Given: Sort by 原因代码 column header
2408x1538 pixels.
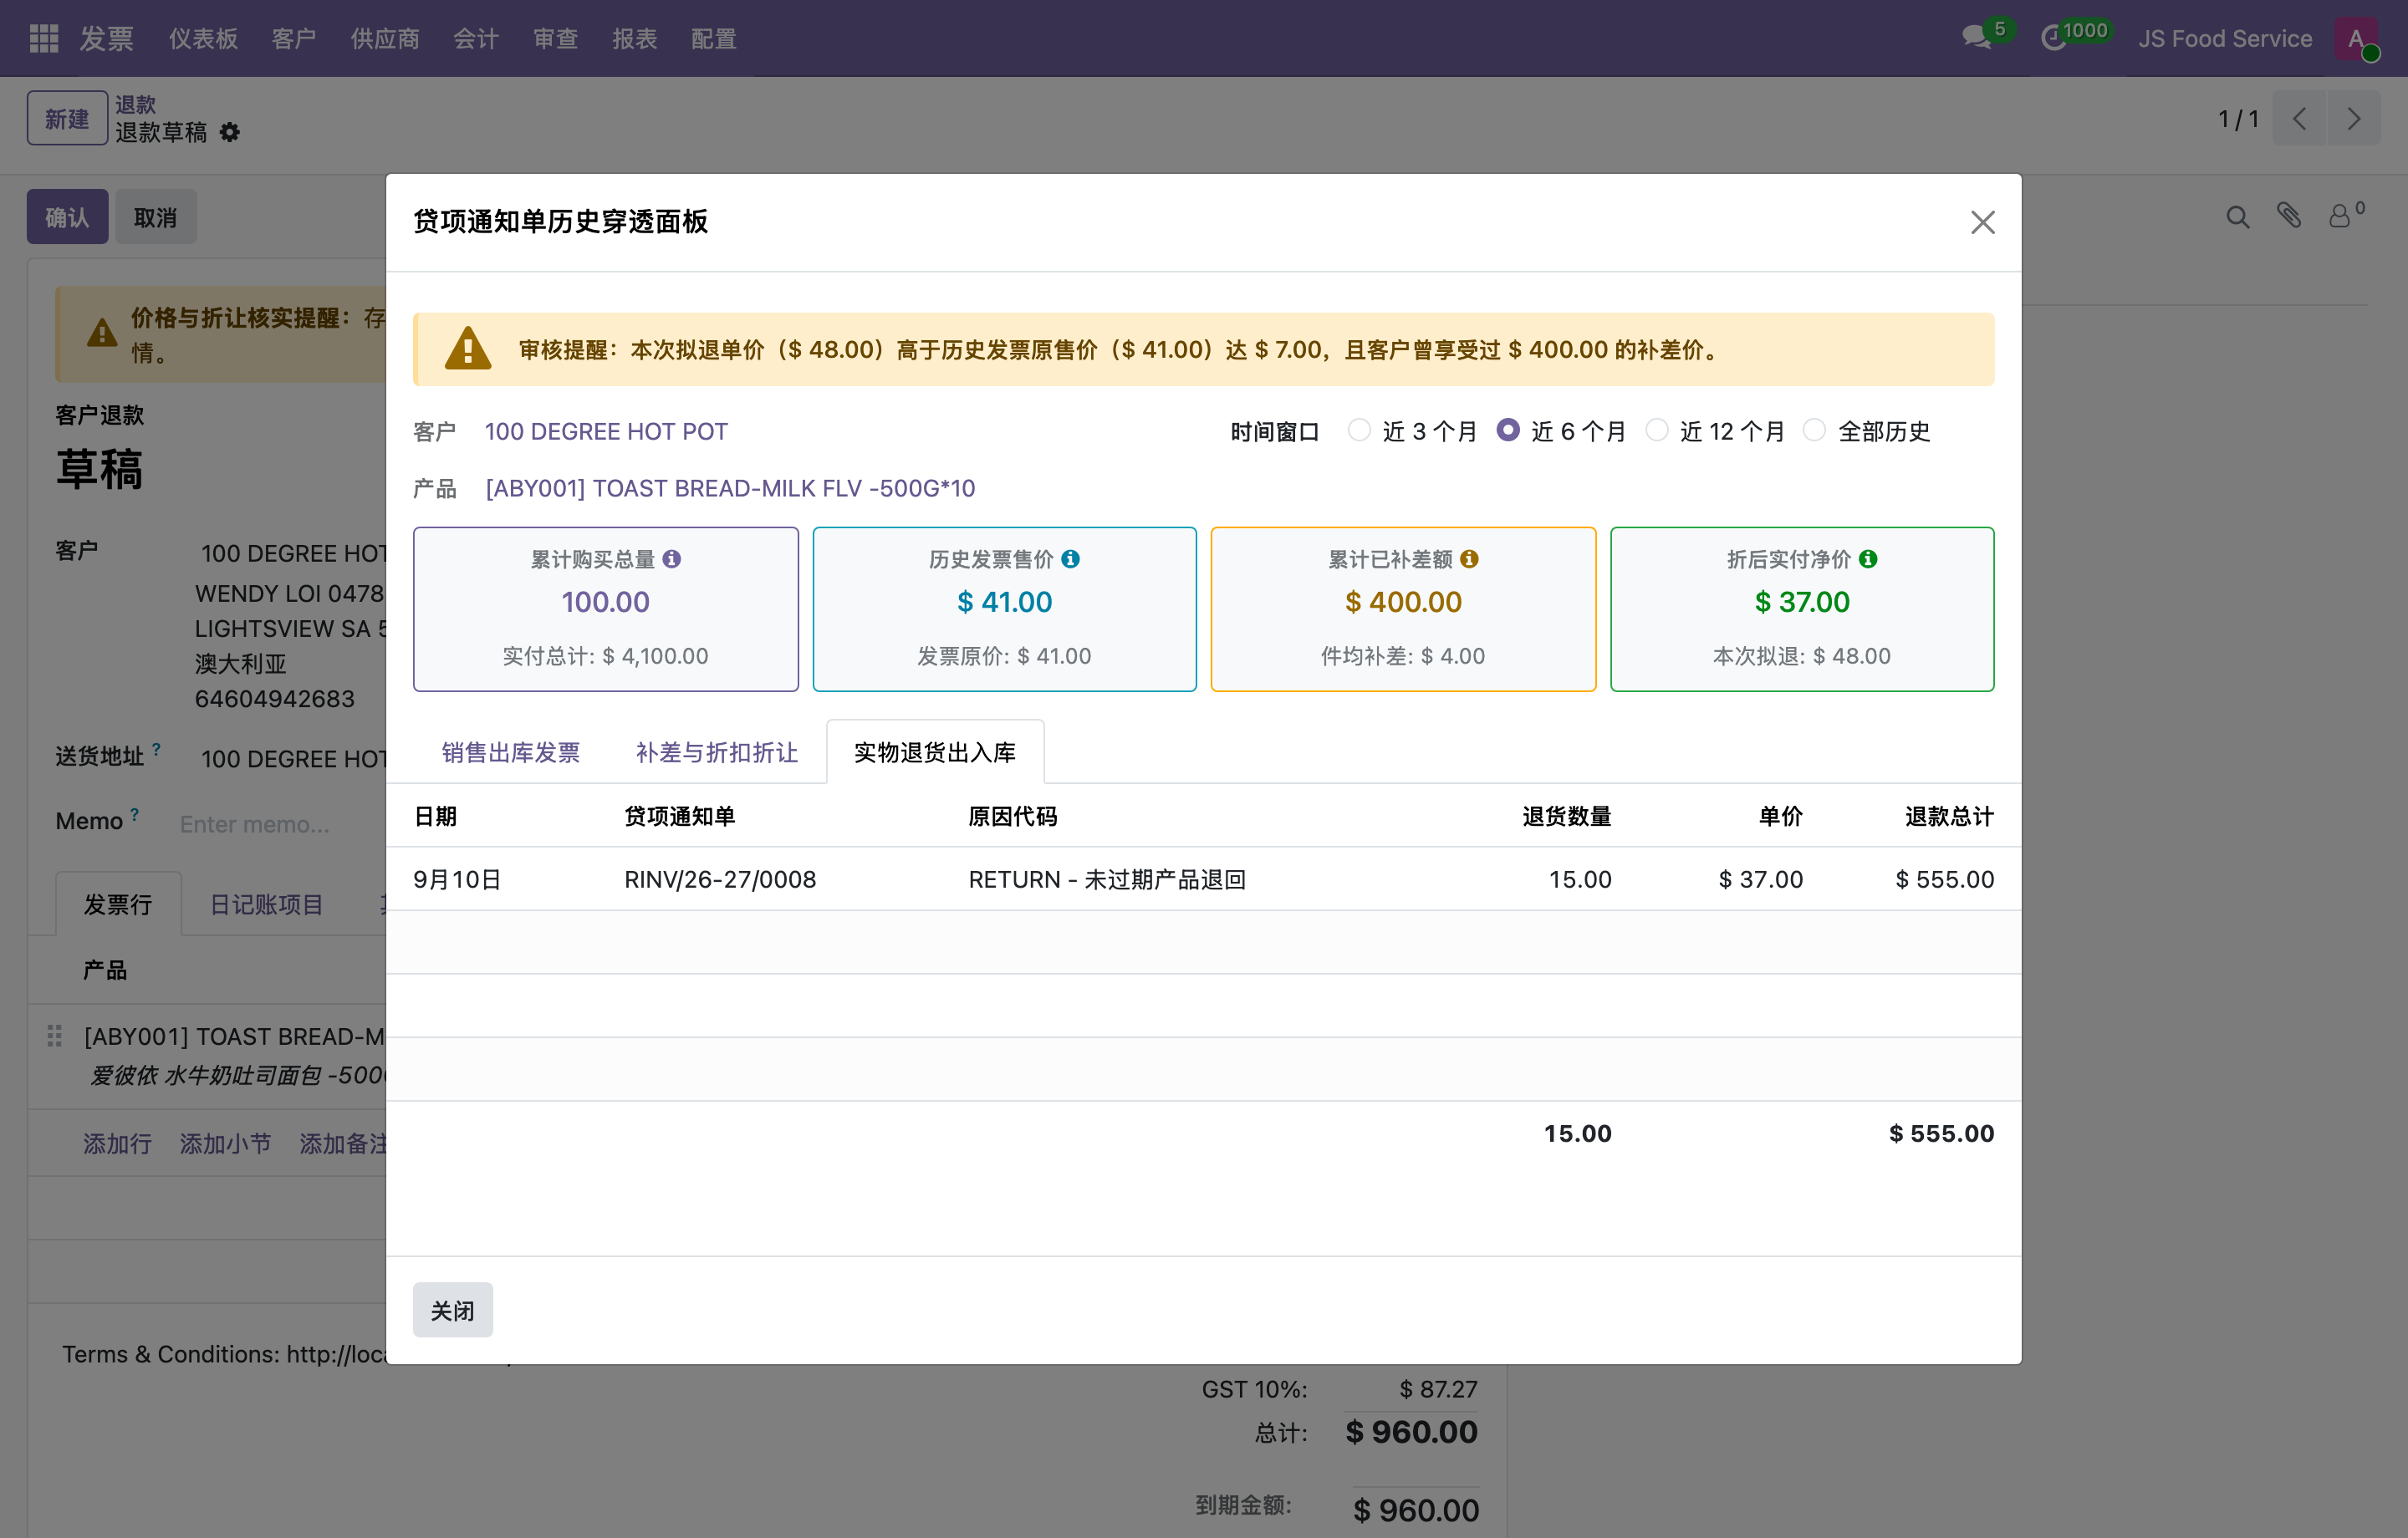Looking at the screenshot, I should click(1012, 816).
